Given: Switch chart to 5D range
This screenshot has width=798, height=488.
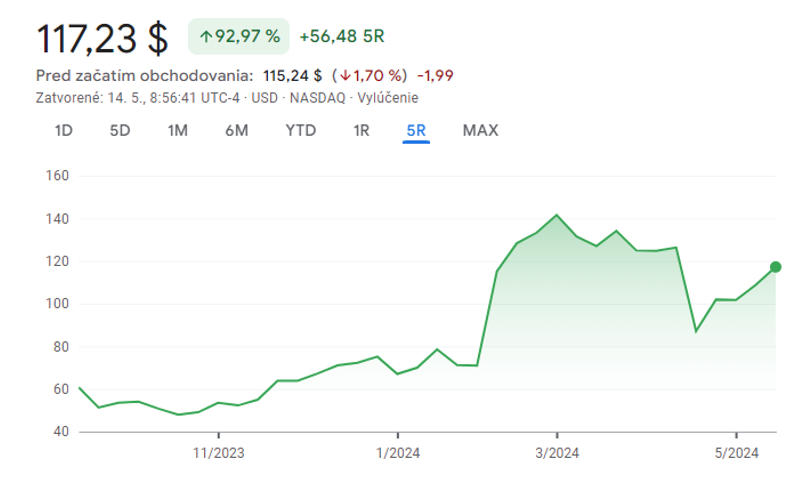Looking at the screenshot, I should [120, 130].
